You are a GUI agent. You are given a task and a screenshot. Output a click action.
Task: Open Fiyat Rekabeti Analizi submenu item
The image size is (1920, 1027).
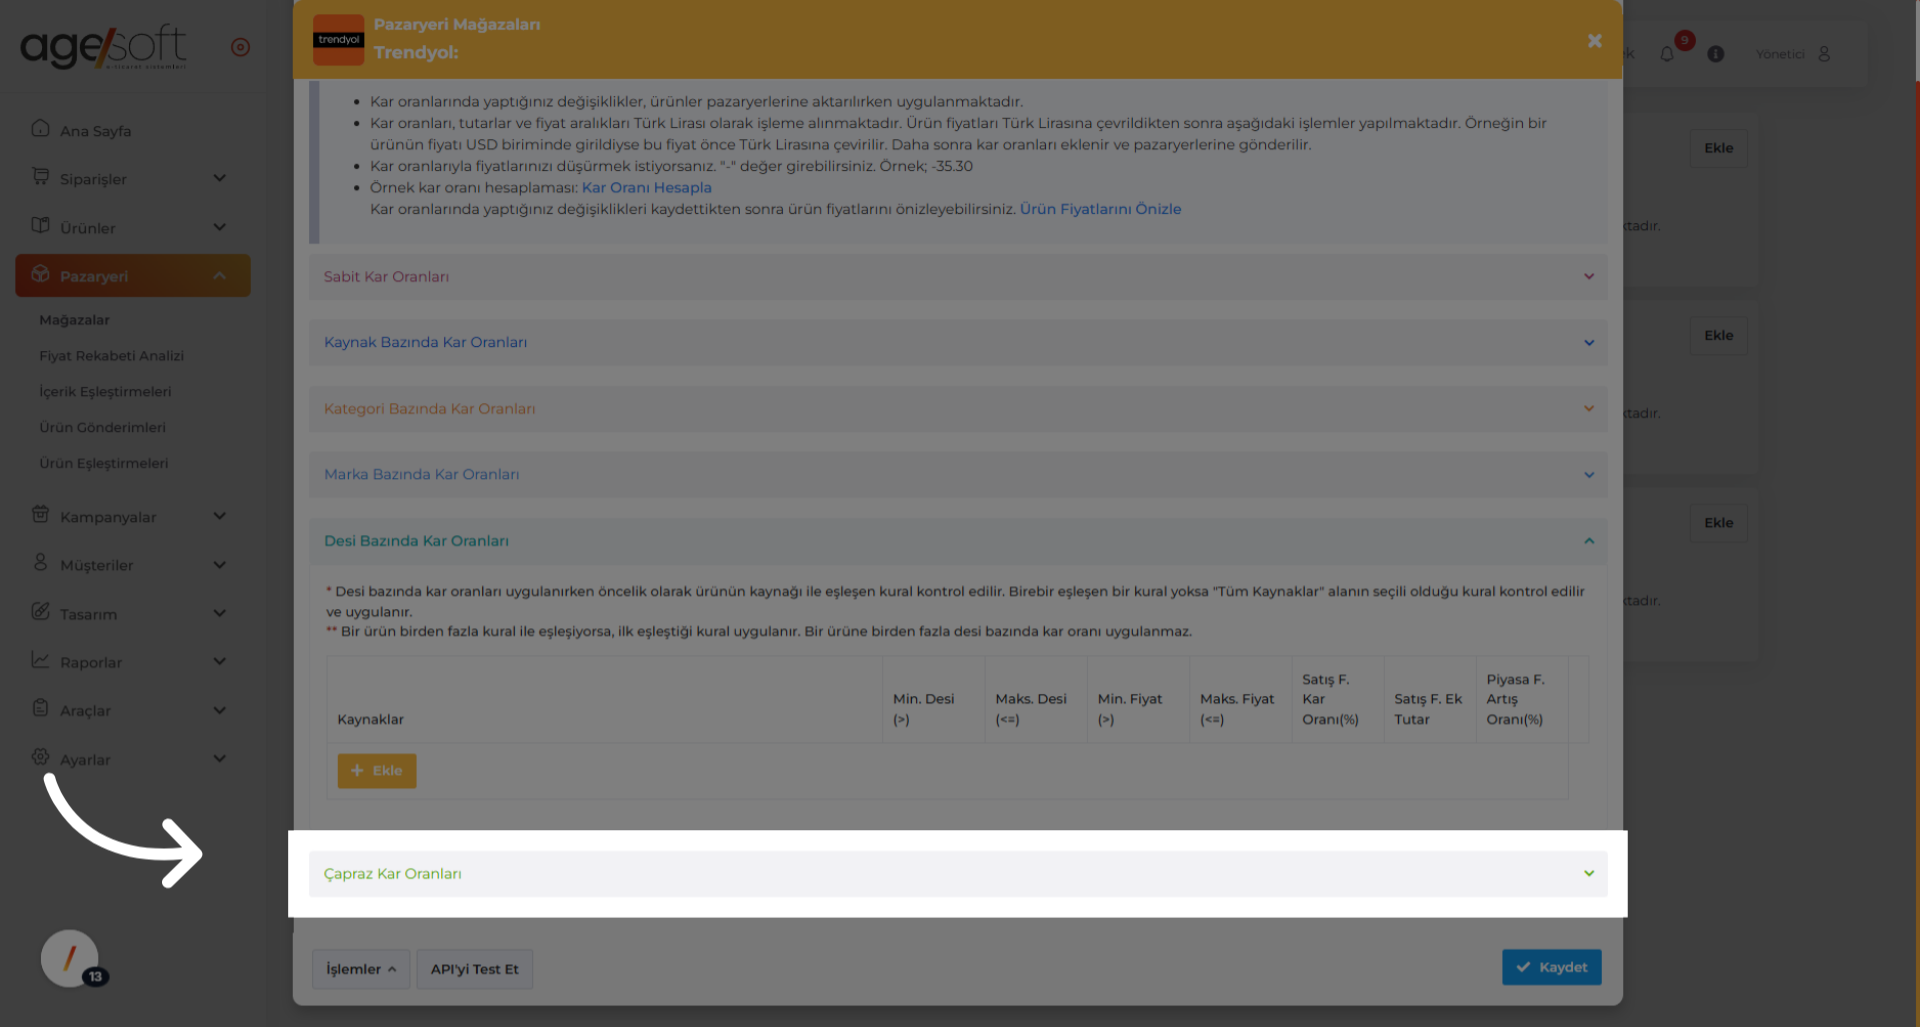click(x=111, y=356)
